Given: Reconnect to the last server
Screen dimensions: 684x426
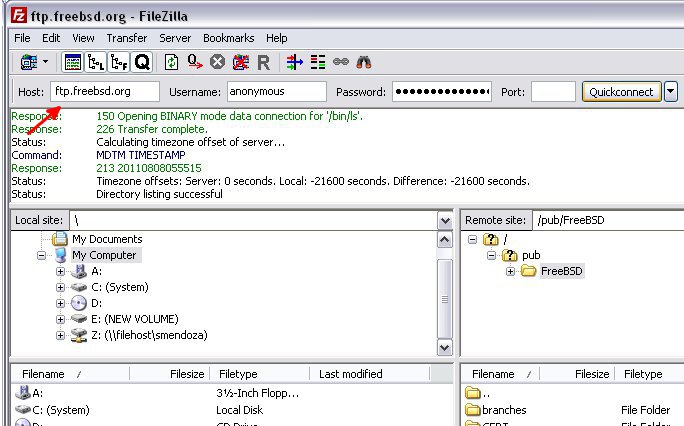Looking at the screenshot, I should click(x=263, y=62).
